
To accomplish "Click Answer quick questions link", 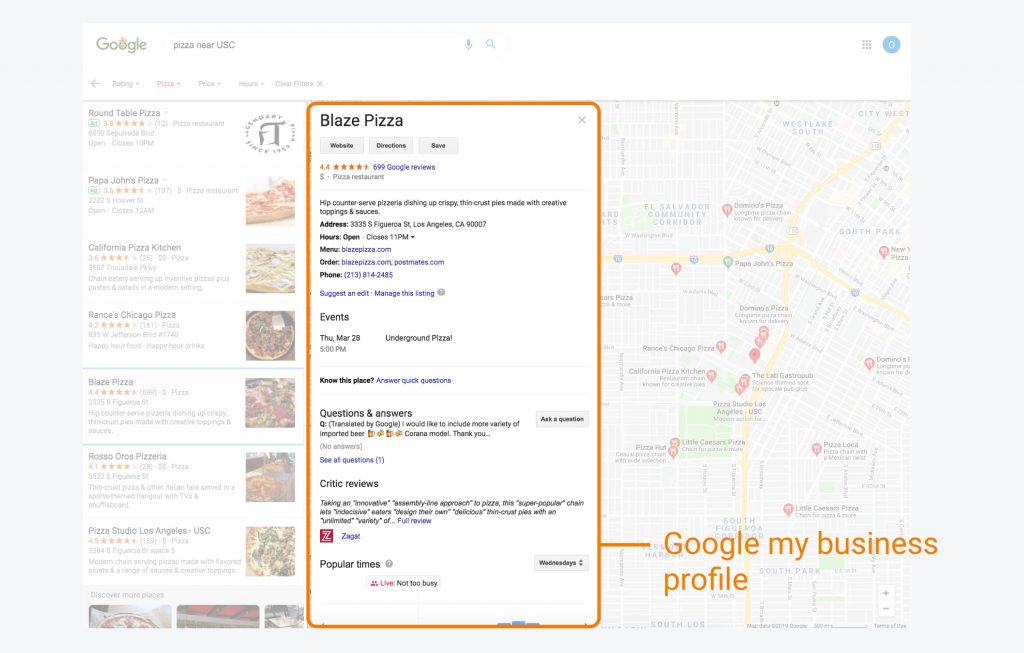I will click(413, 380).
